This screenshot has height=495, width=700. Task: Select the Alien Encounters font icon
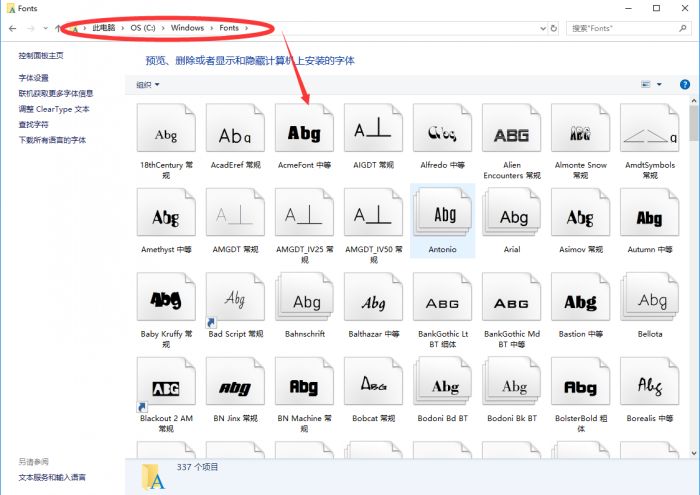tap(512, 128)
